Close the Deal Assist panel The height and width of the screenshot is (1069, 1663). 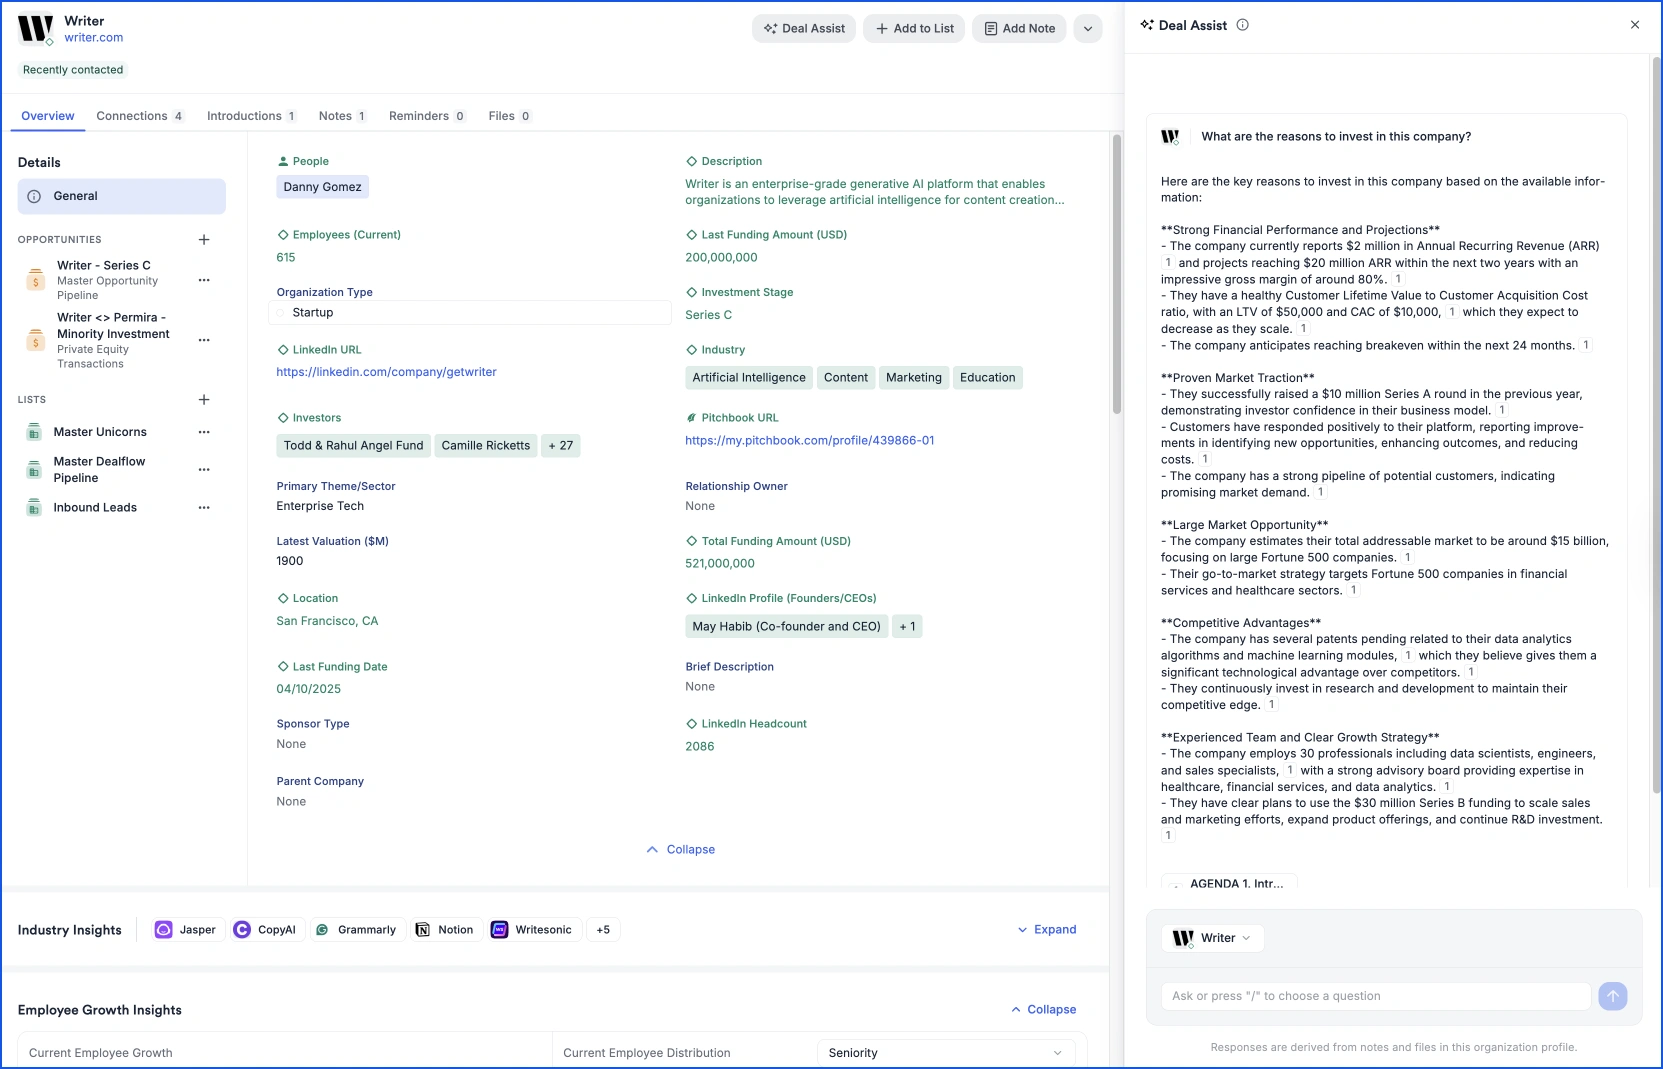coord(1635,25)
